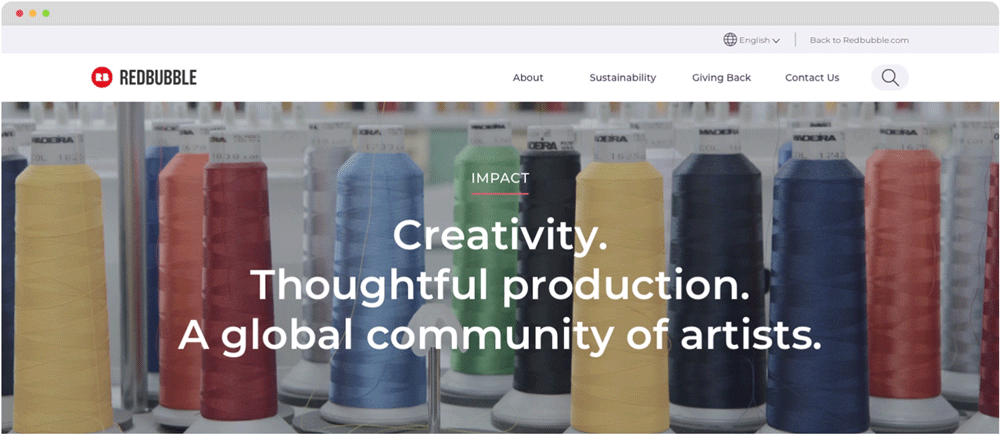Select Giving Back in navigation
The width and height of the screenshot is (1000, 434).
(x=721, y=78)
